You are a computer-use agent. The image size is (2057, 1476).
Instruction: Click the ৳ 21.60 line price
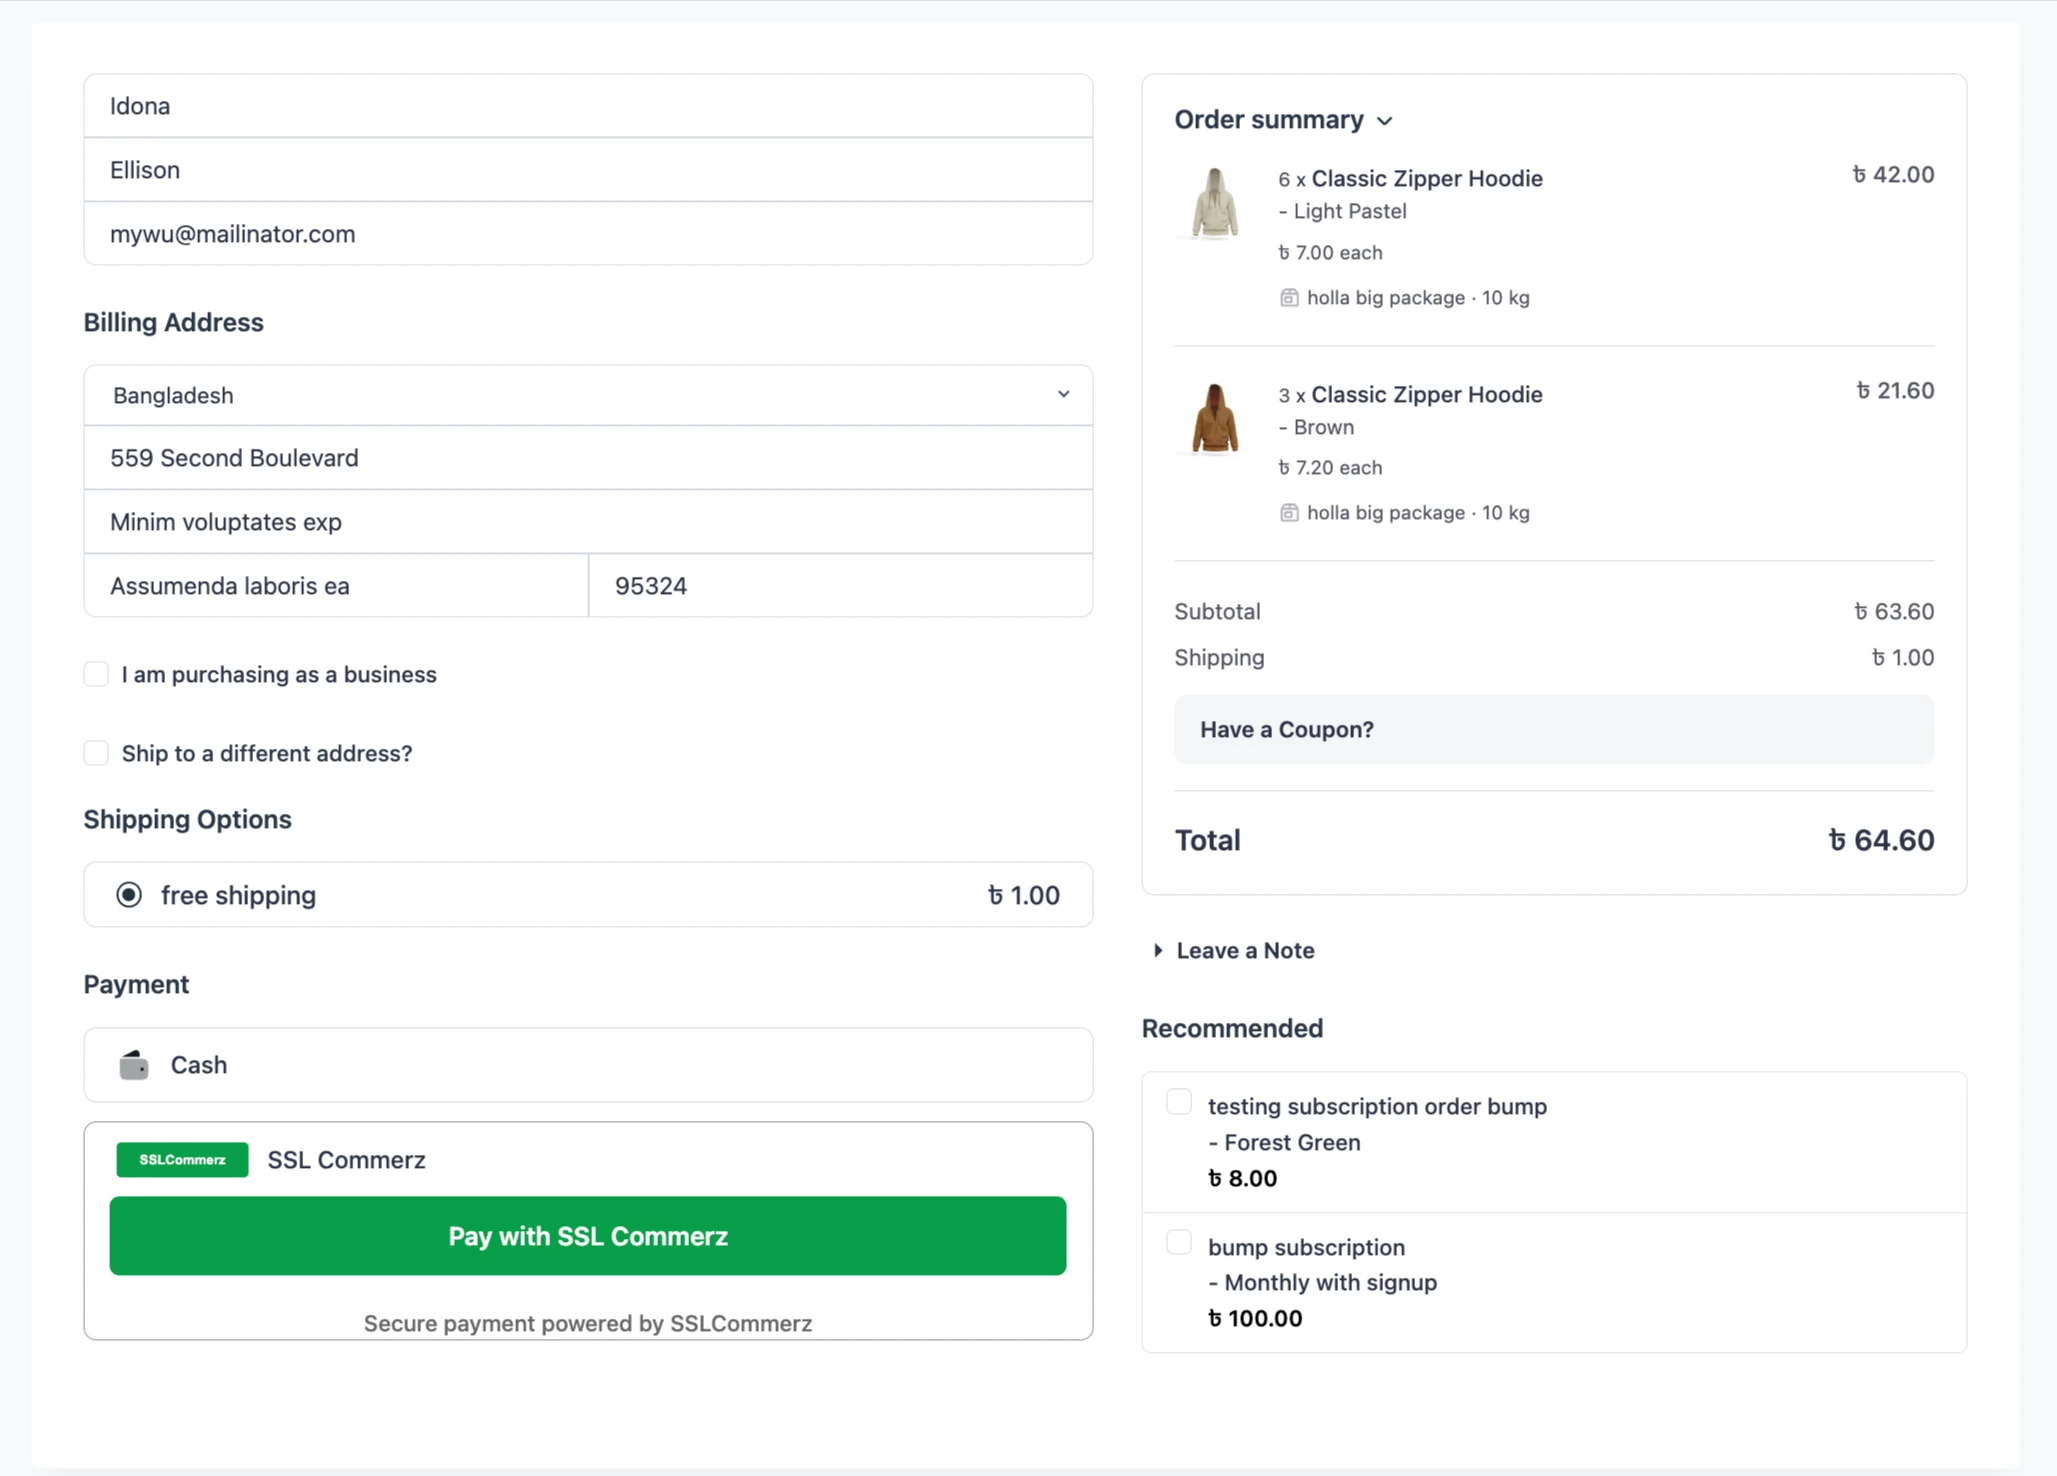tap(1895, 391)
